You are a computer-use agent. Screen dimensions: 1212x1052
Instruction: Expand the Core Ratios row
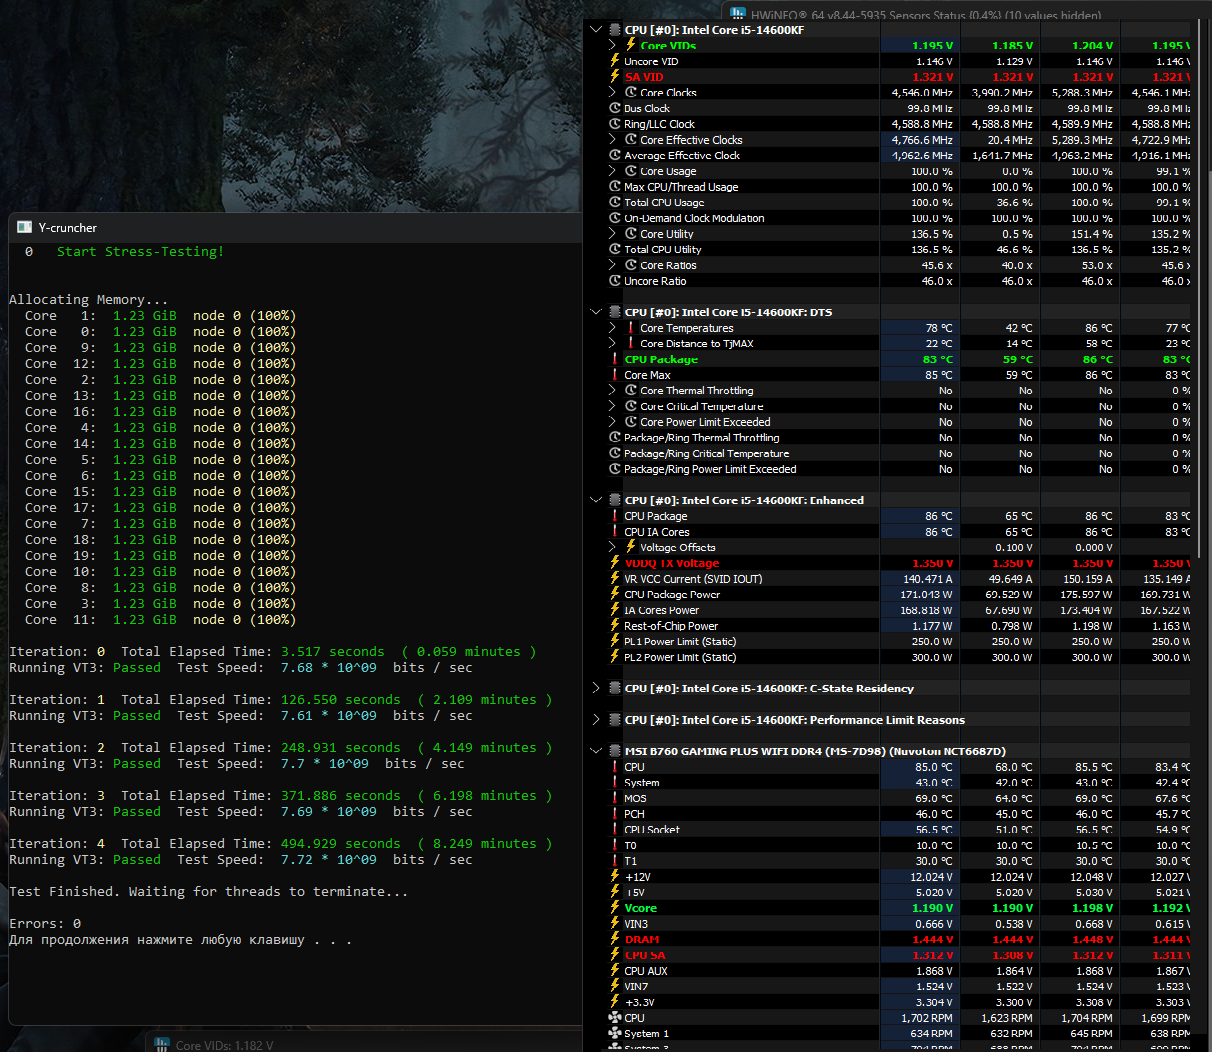coord(613,265)
